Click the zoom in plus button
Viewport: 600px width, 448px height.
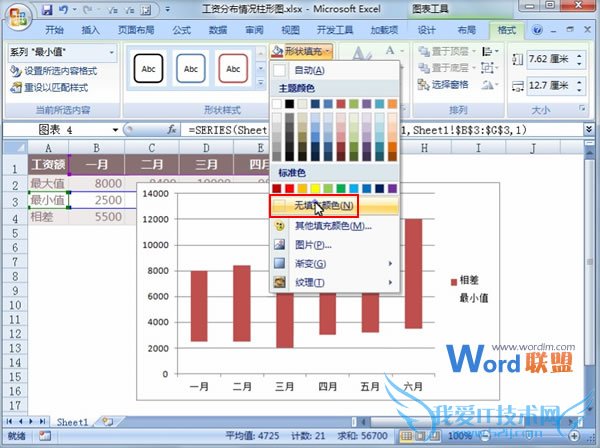(x=574, y=436)
